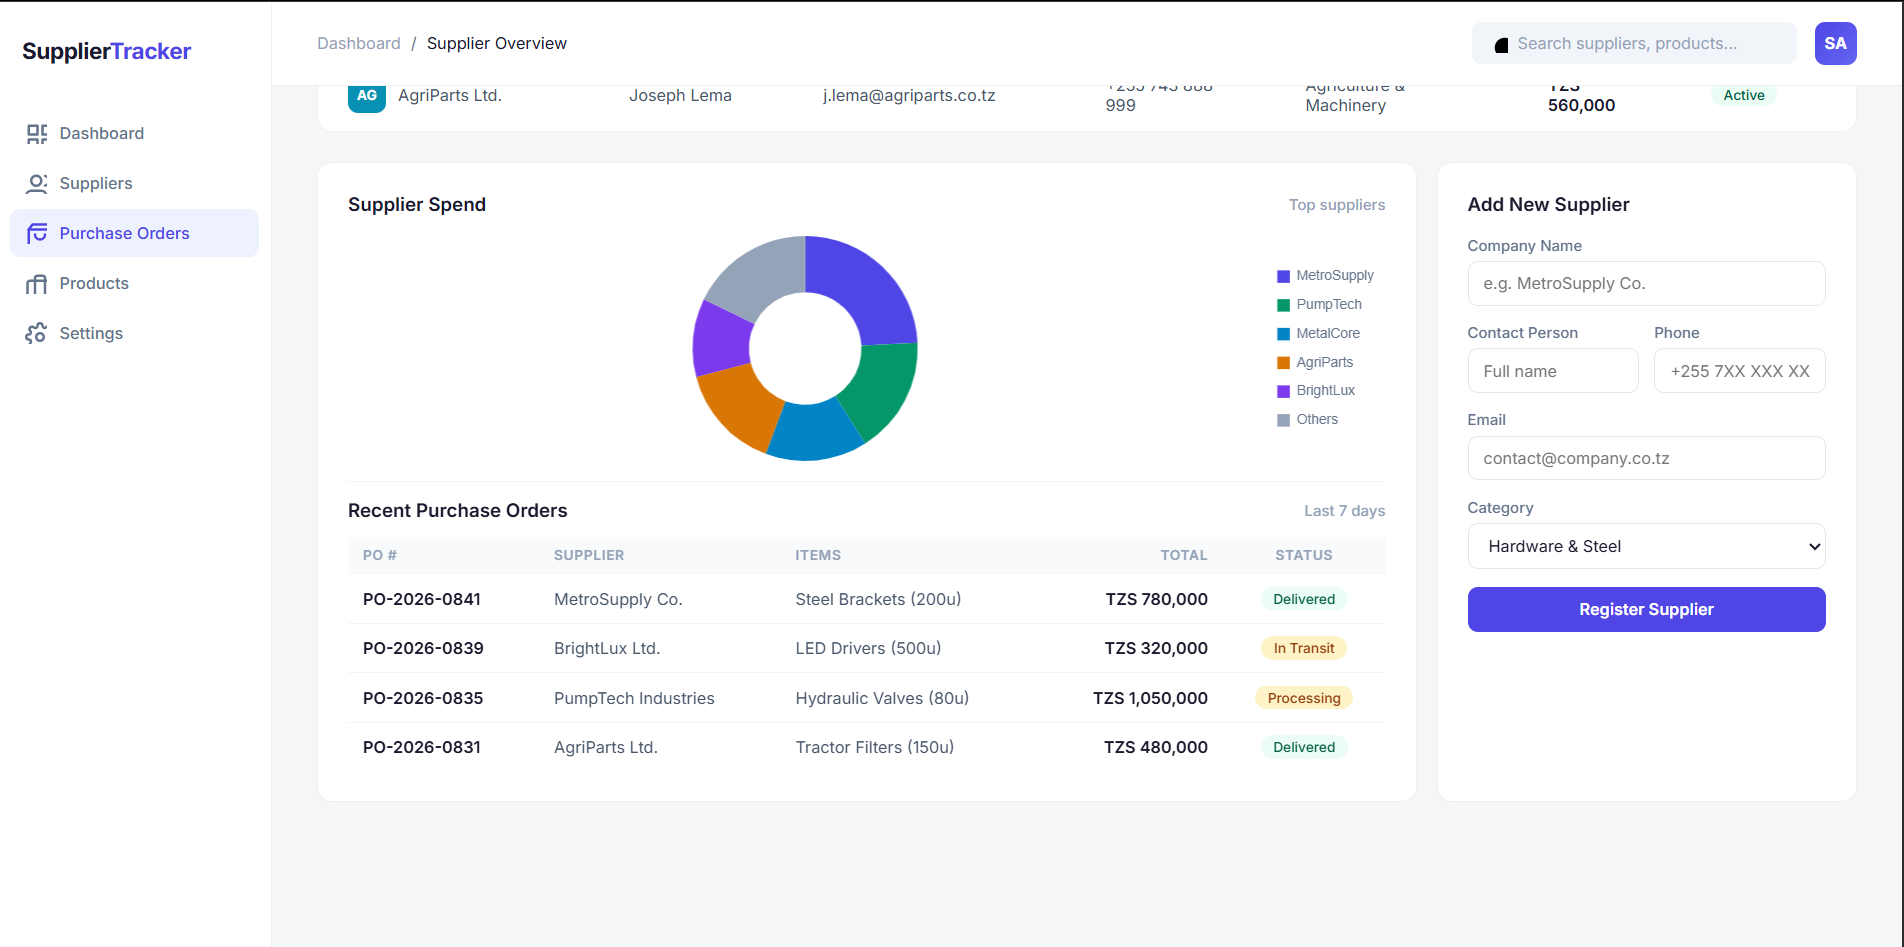Image resolution: width=1904 pixels, height=947 pixels.
Task: Click the Delivered badge for MetroSupply Co.
Action: 1304,599
